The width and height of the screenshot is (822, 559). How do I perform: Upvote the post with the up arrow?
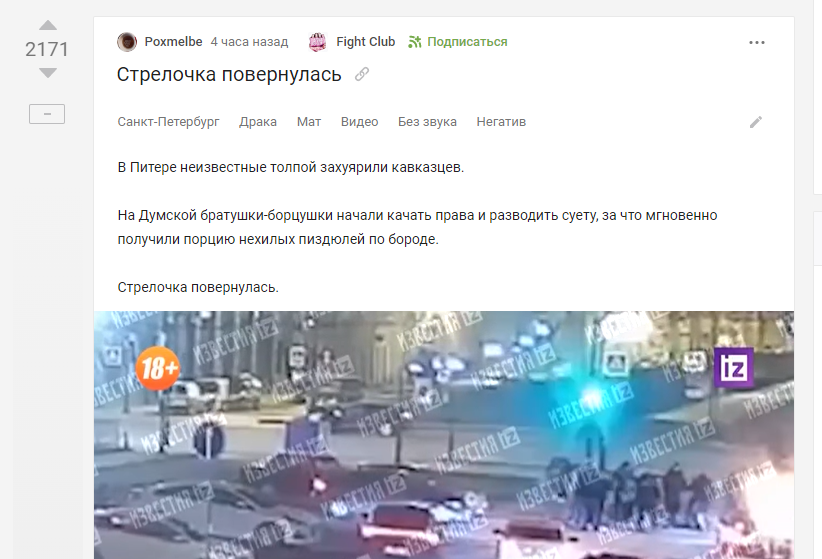tap(48, 25)
